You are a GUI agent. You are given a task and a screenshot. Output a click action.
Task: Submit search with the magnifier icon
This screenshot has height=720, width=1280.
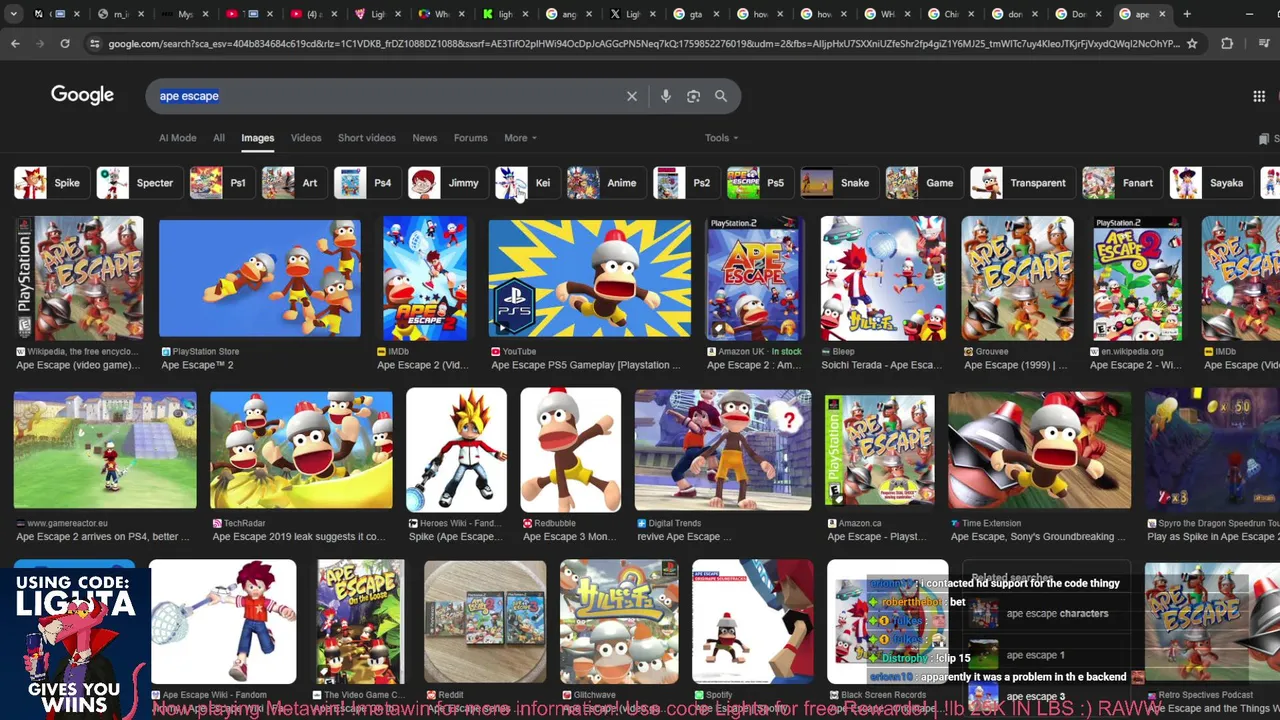point(721,96)
